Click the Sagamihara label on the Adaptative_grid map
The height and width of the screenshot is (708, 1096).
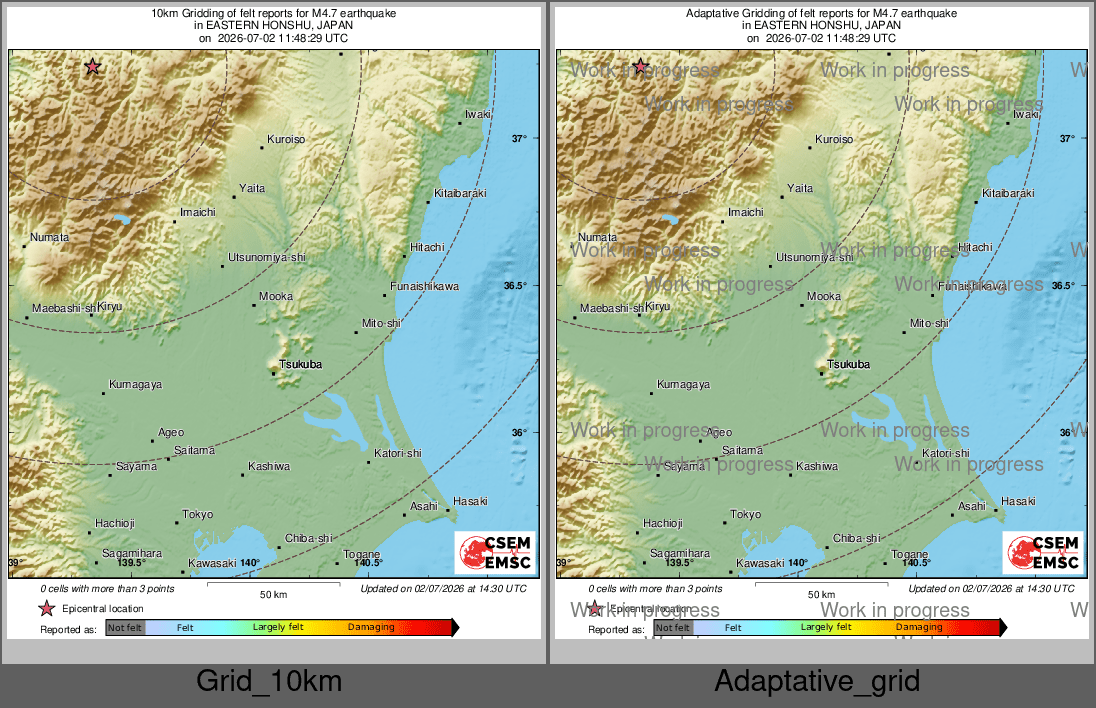point(680,554)
